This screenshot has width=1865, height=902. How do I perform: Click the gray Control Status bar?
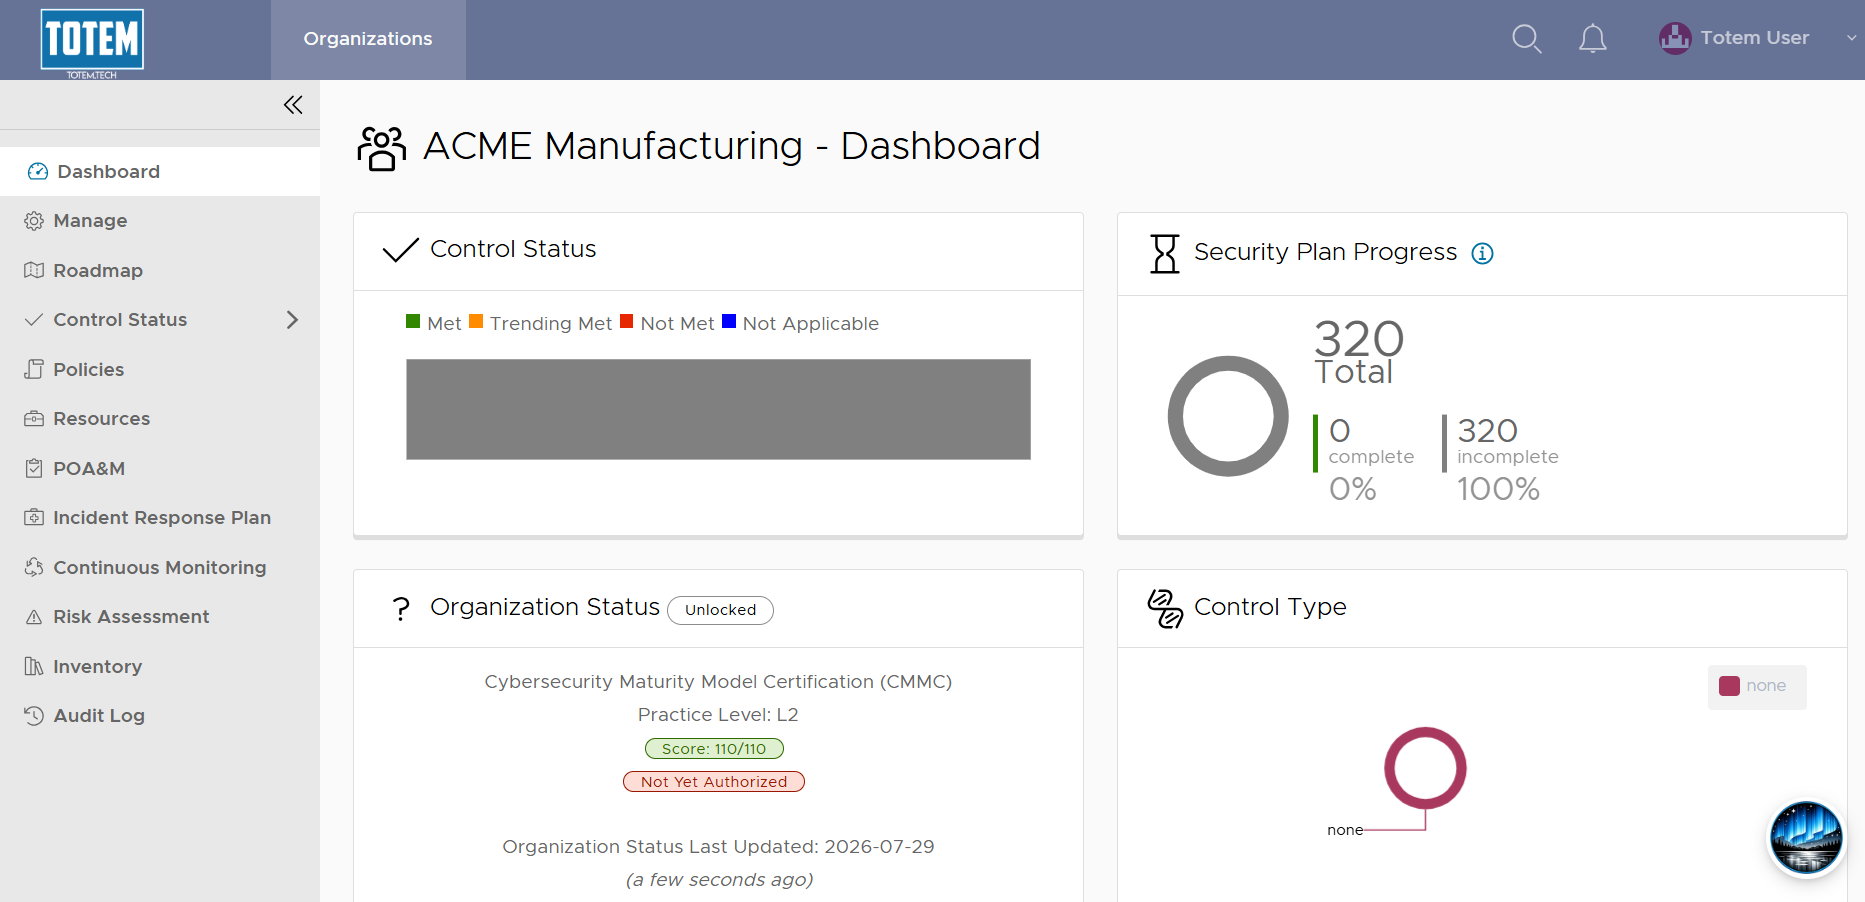coord(718,409)
